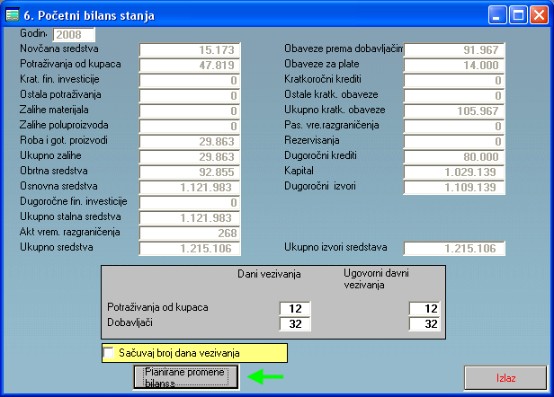The width and height of the screenshot is (554, 397).
Task: Select the Dugoročni izvori field
Action: [x=454, y=187]
